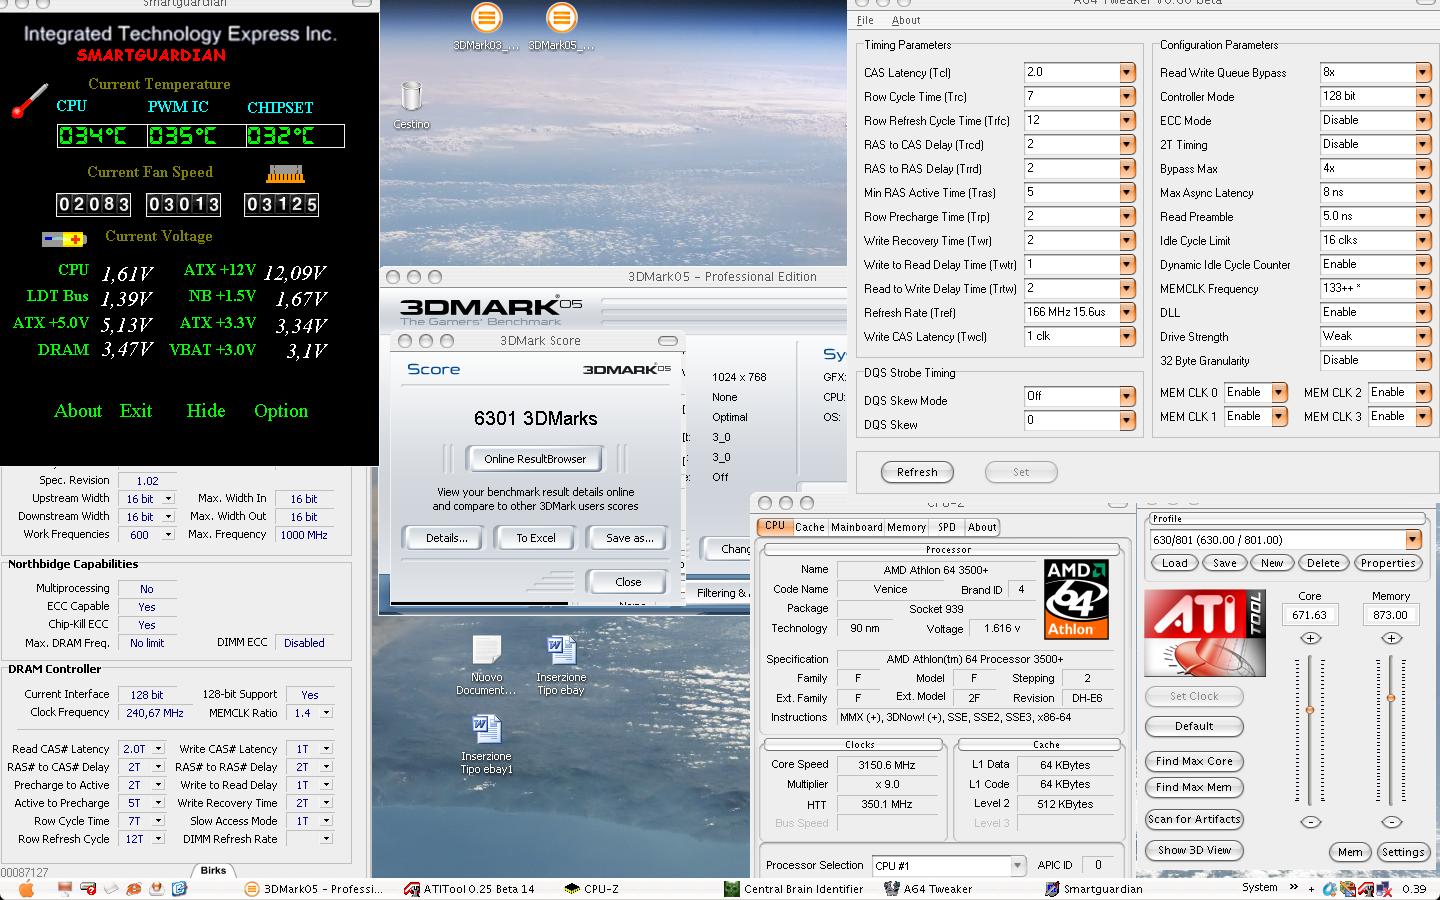Increase ATITool Core clock with plus button

(1310, 638)
